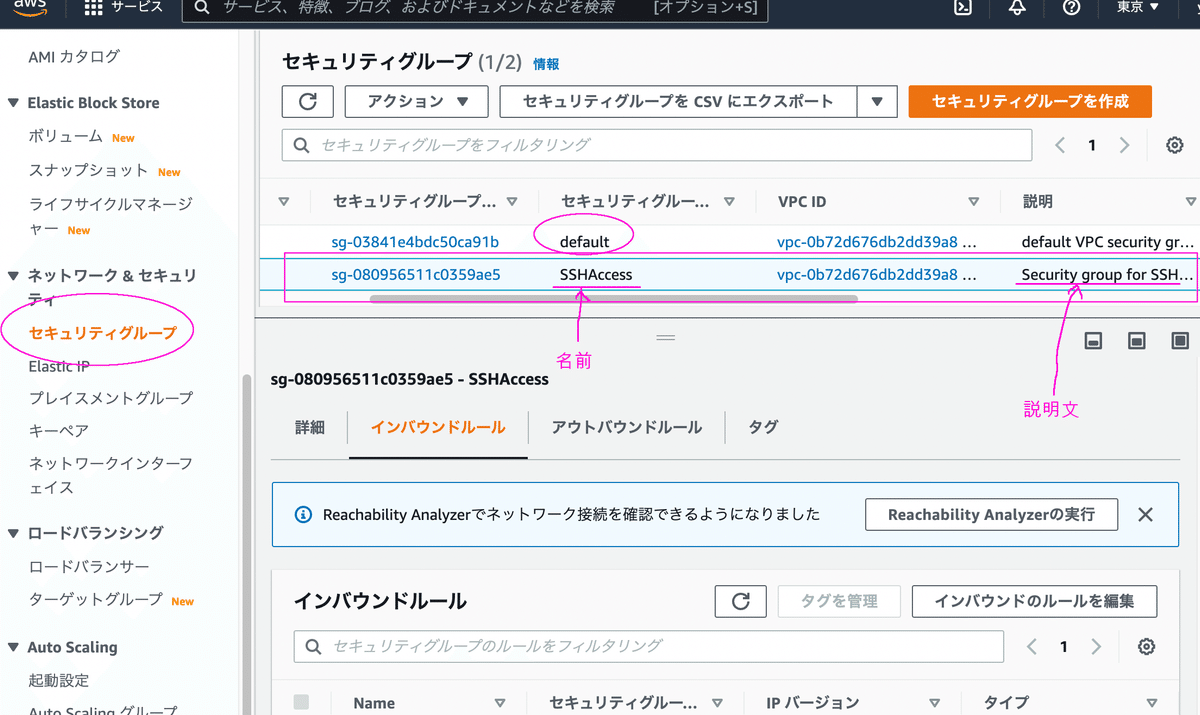The width and height of the screenshot is (1200, 715).
Task: Go to previous page of inbound rules
Action: click(1032, 647)
